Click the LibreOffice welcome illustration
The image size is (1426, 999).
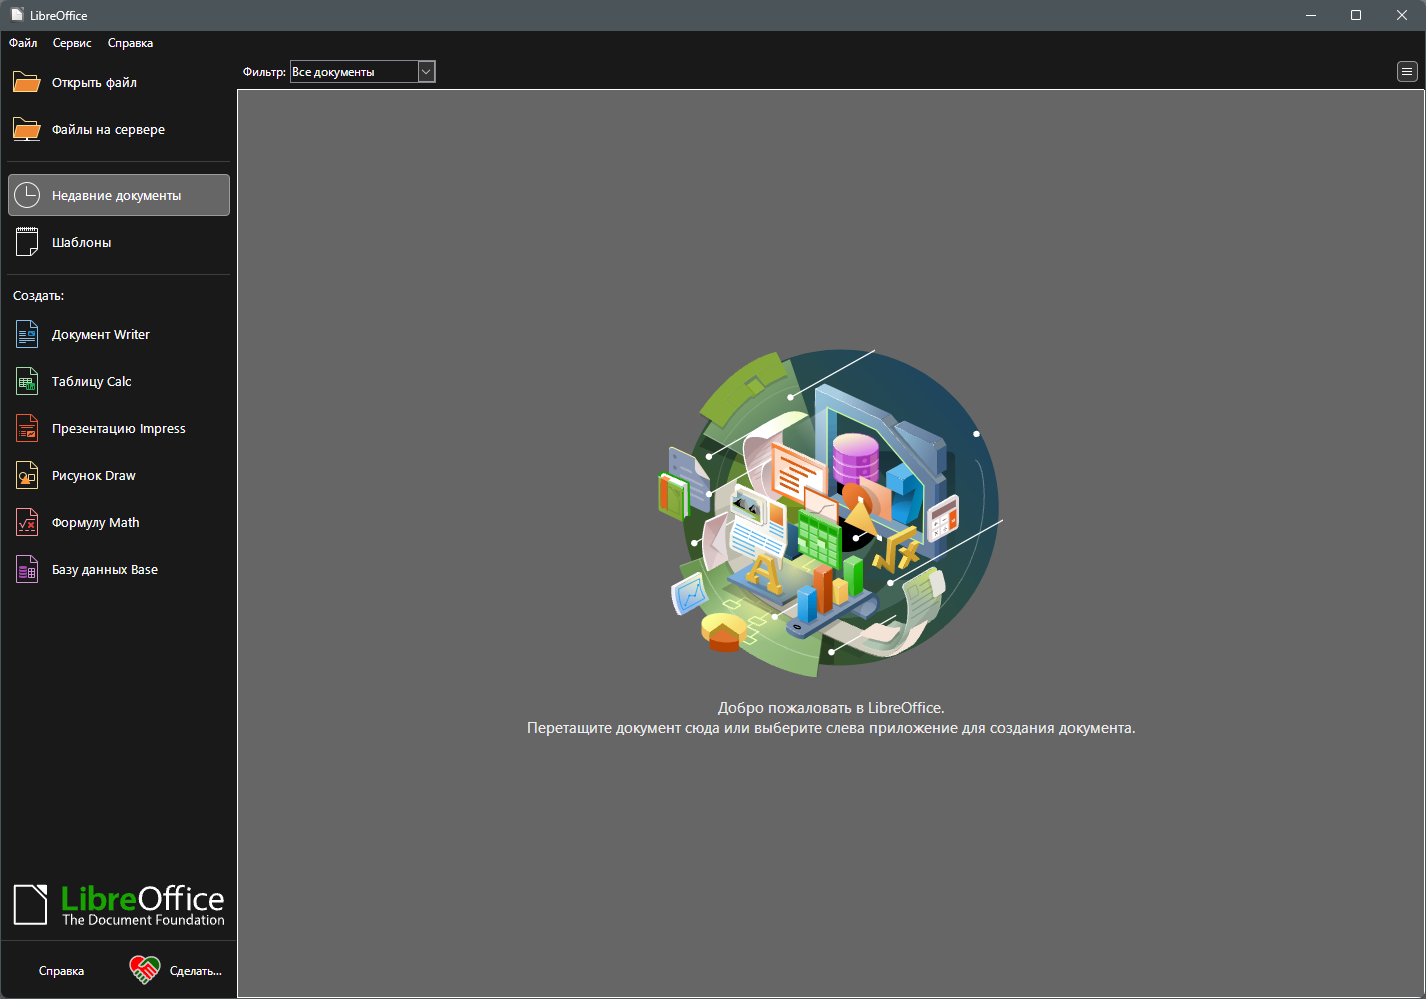[830, 514]
